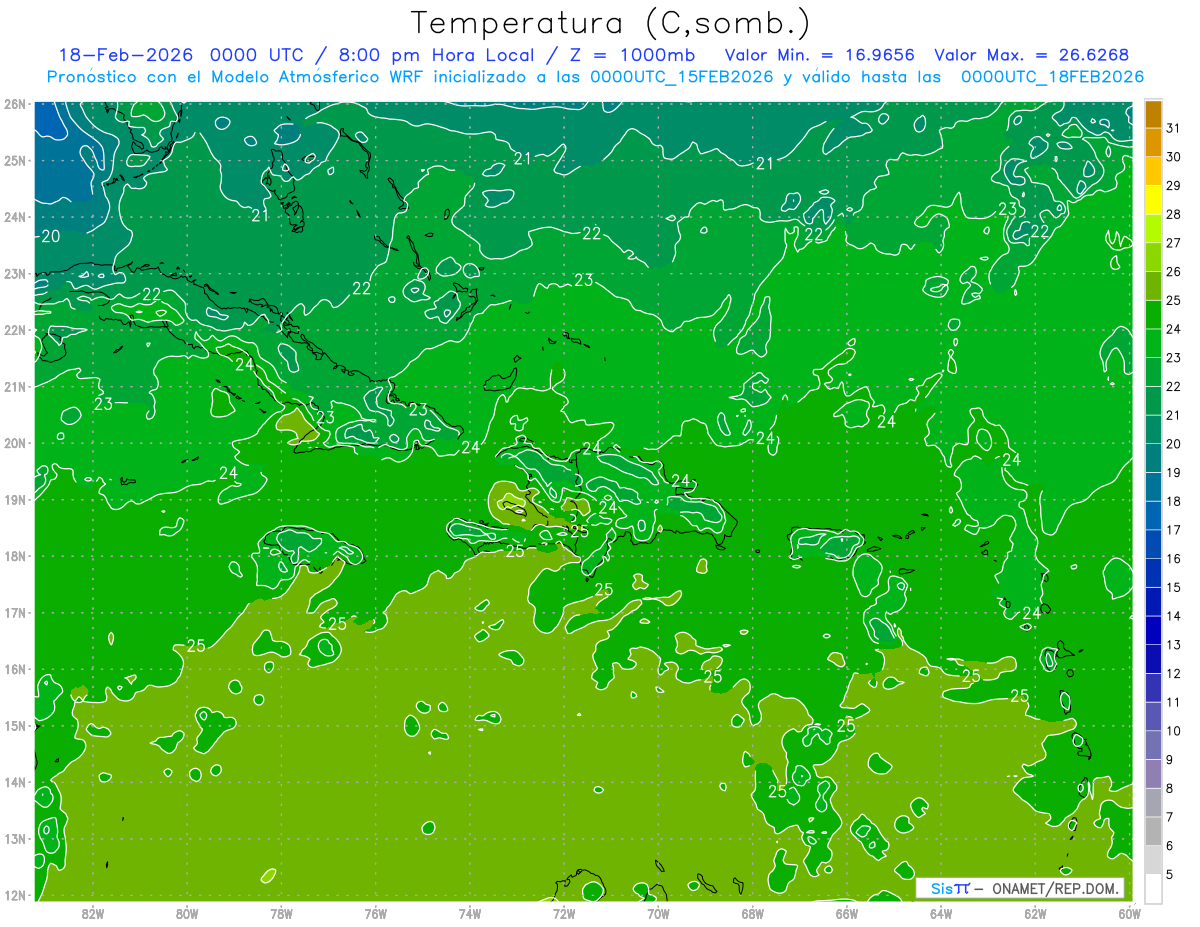
Task: Click the latitude axis label 24N
Action: [x=14, y=217]
